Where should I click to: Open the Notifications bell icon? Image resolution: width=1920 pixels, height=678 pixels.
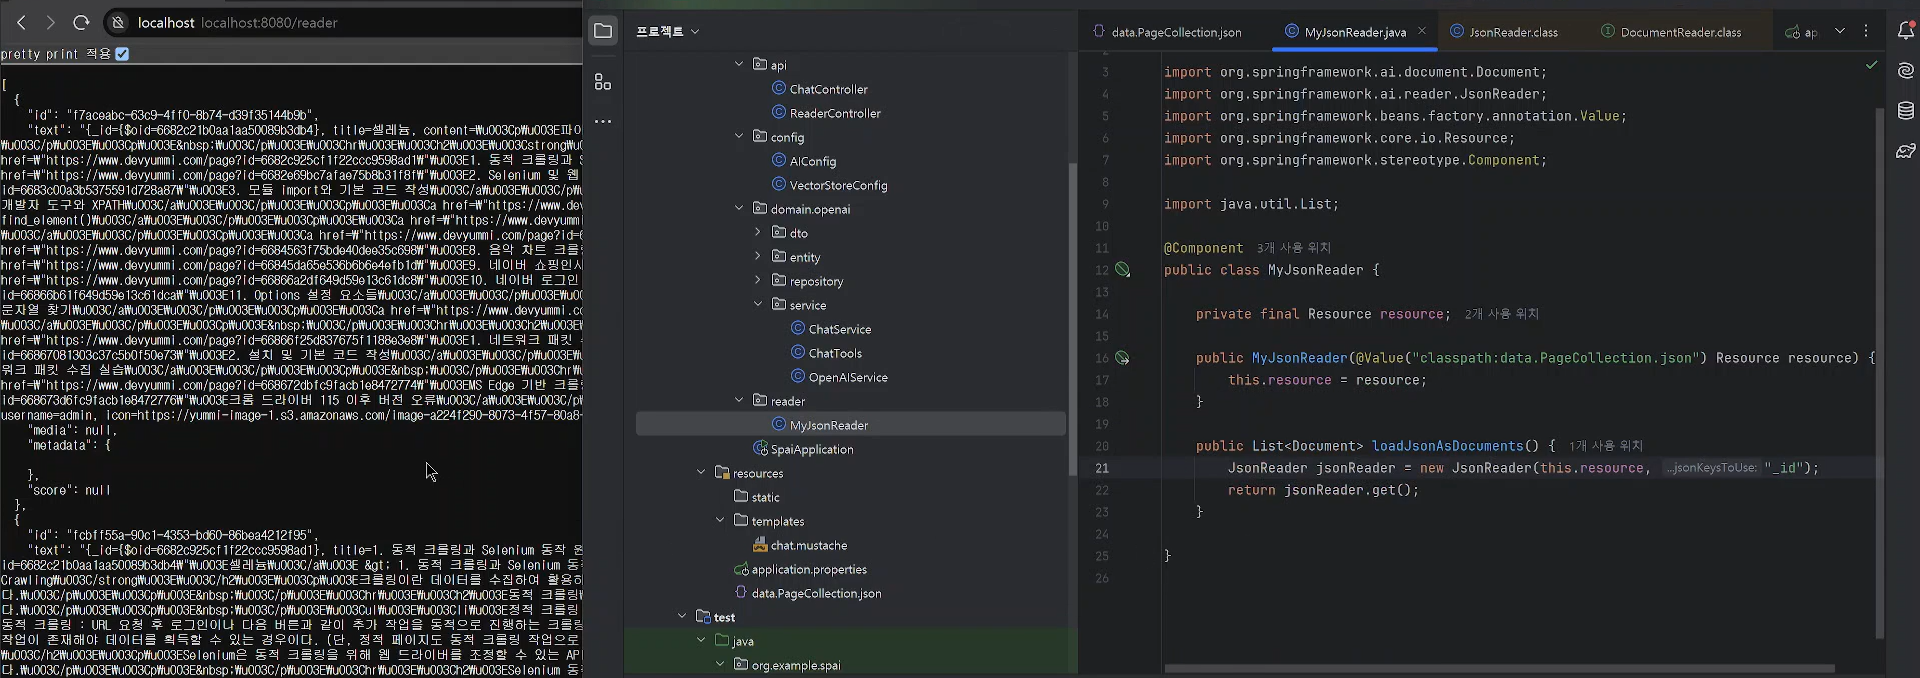[1906, 31]
